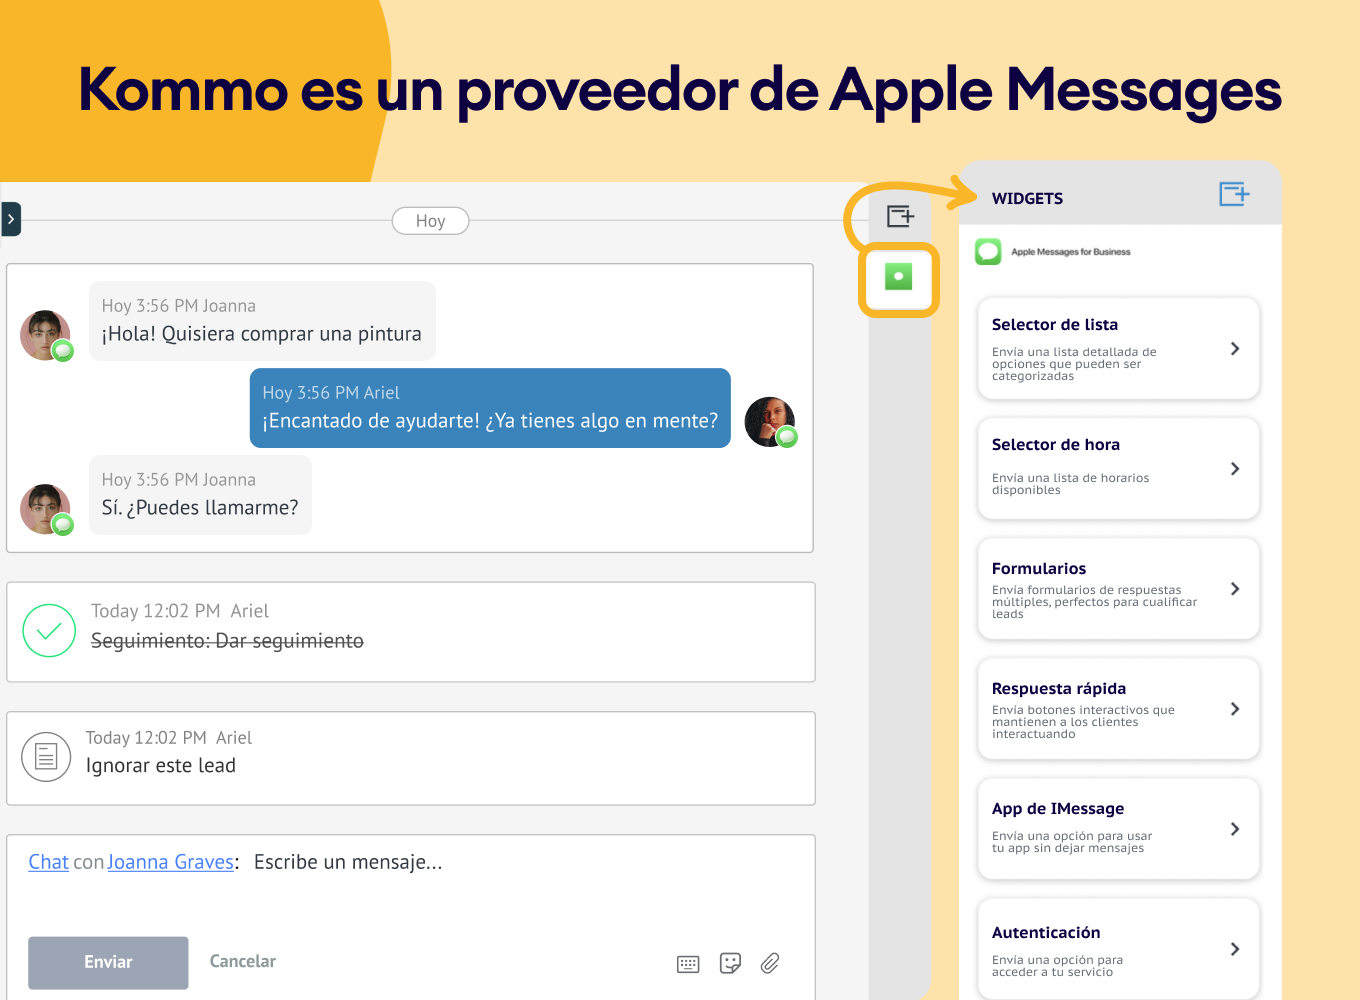Open the Autenticación widget card
Viewport: 1360px width, 1000px height.
[1118, 948]
